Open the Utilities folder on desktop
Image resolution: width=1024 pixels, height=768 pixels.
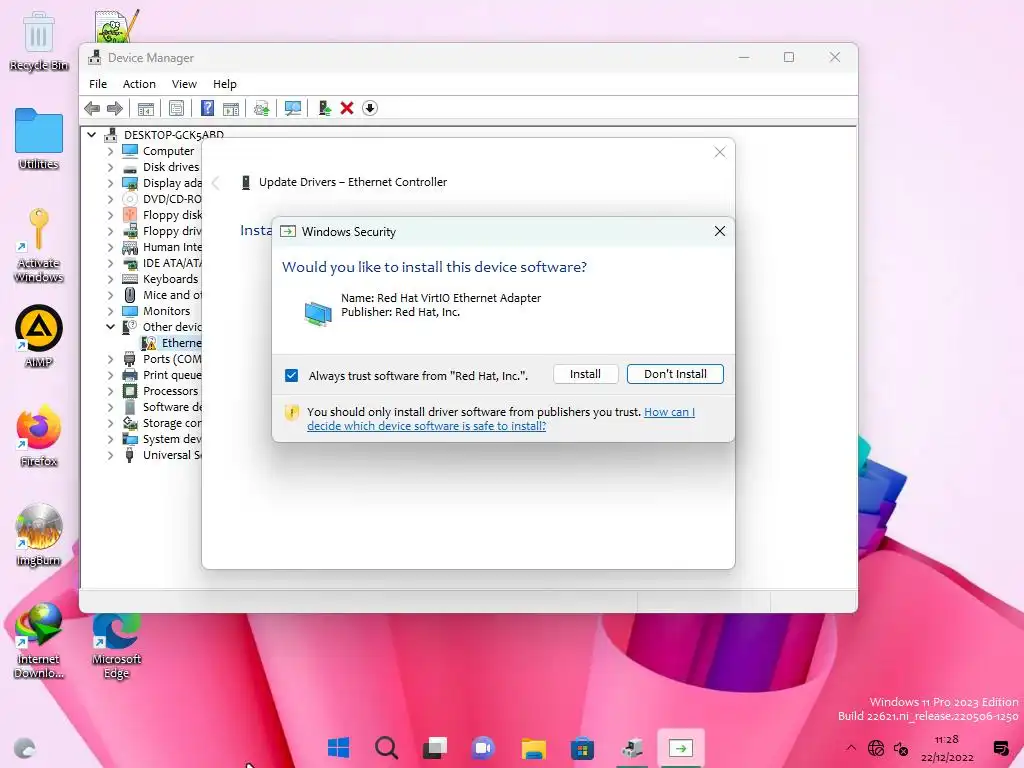[39, 138]
